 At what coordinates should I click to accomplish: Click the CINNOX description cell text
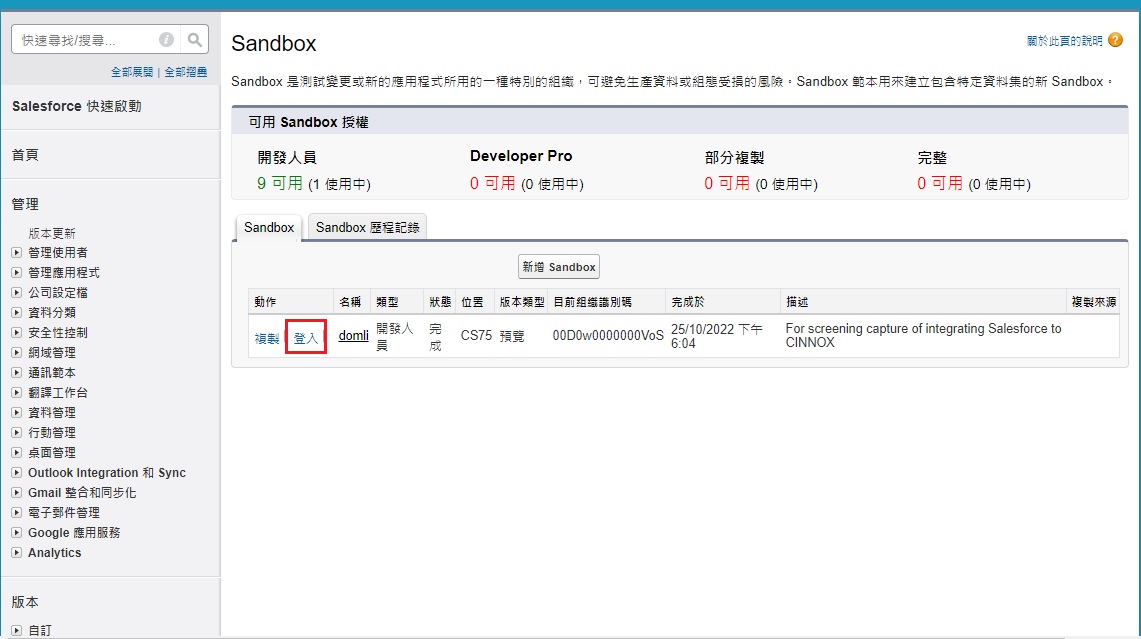[x=923, y=336]
